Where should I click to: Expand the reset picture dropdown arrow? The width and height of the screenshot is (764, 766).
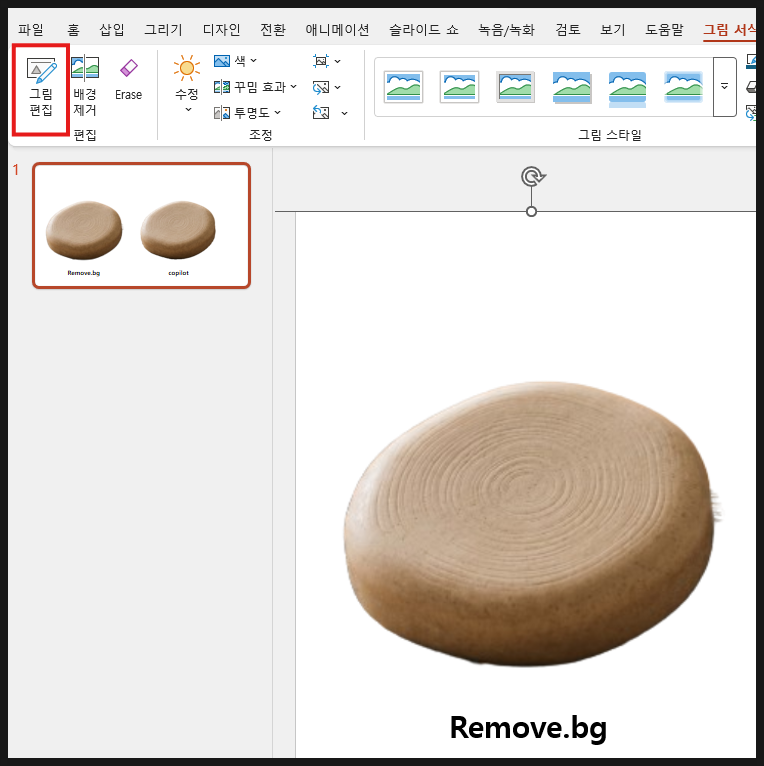click(x=344, y=113)
